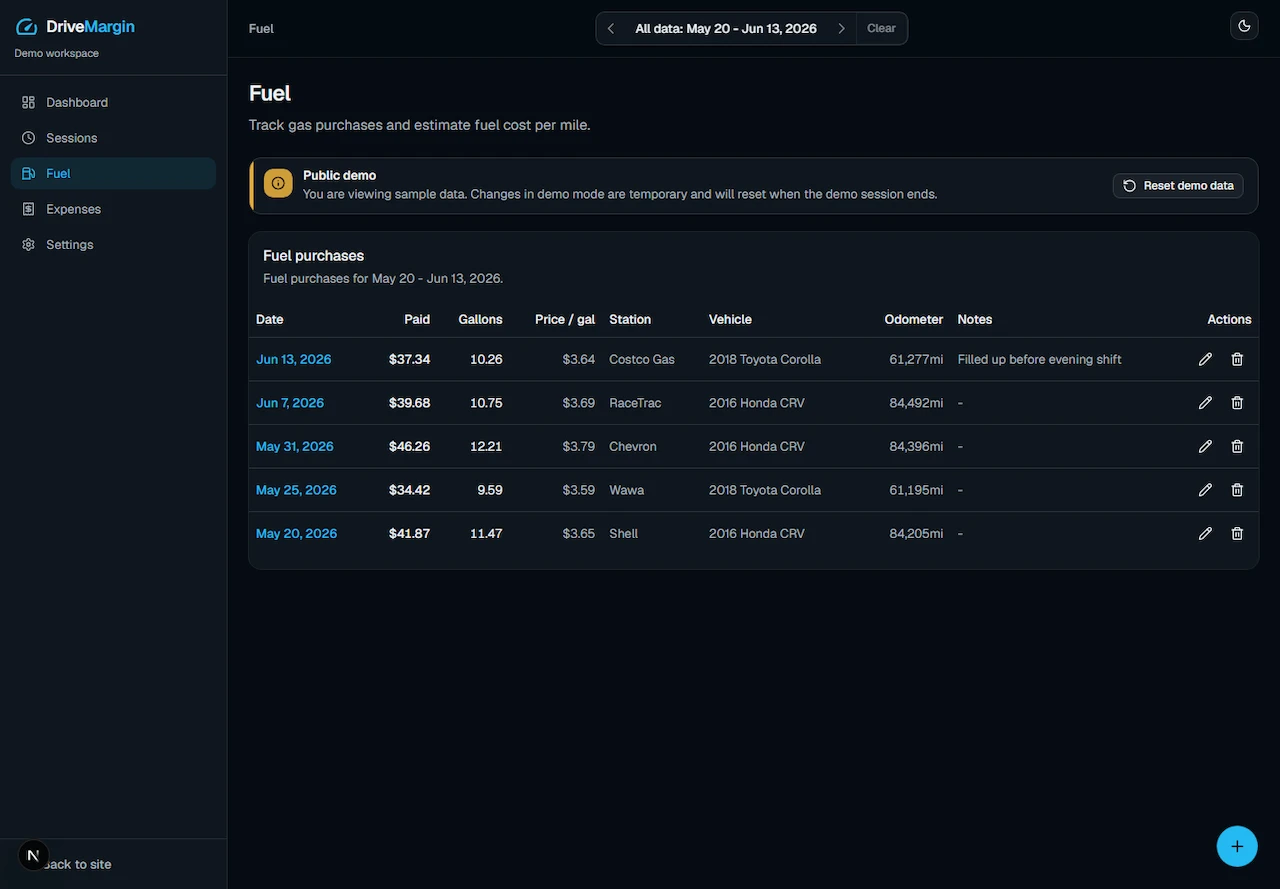Click the Wawa station cell
This screenshot has height=889, width=1280.
(627, 490)
